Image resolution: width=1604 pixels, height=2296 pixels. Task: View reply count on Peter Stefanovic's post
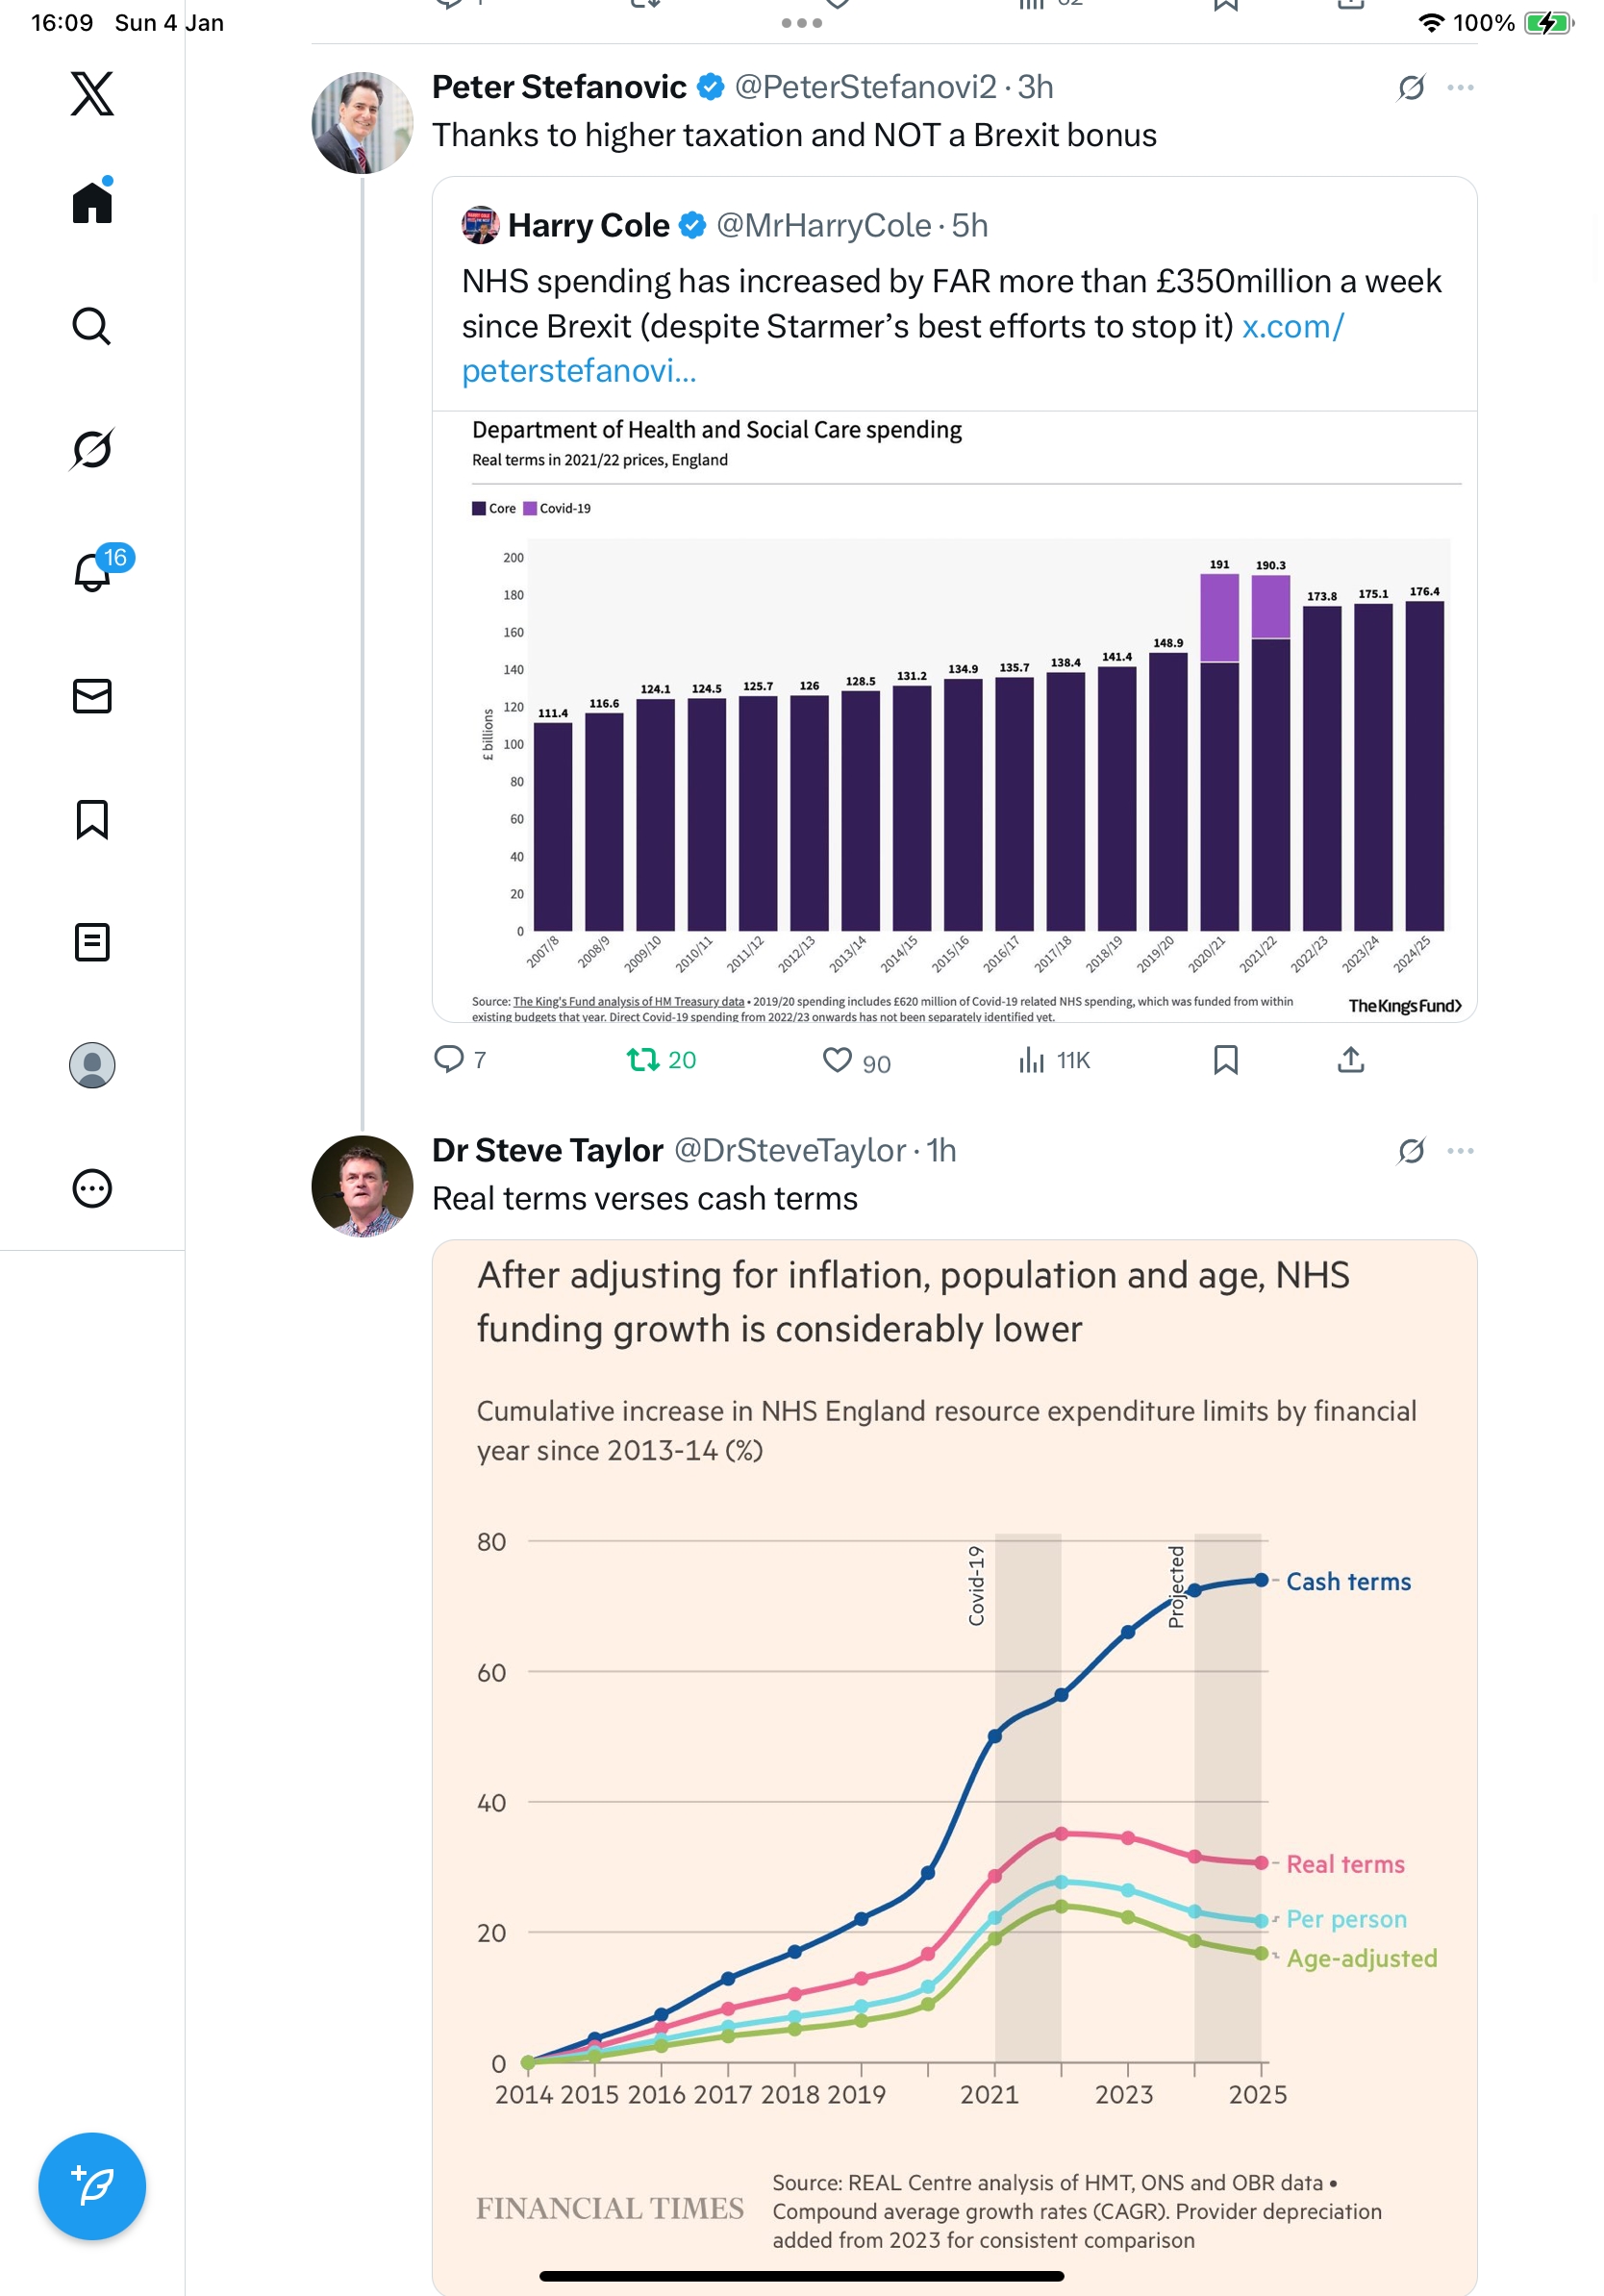(460, 1060)
